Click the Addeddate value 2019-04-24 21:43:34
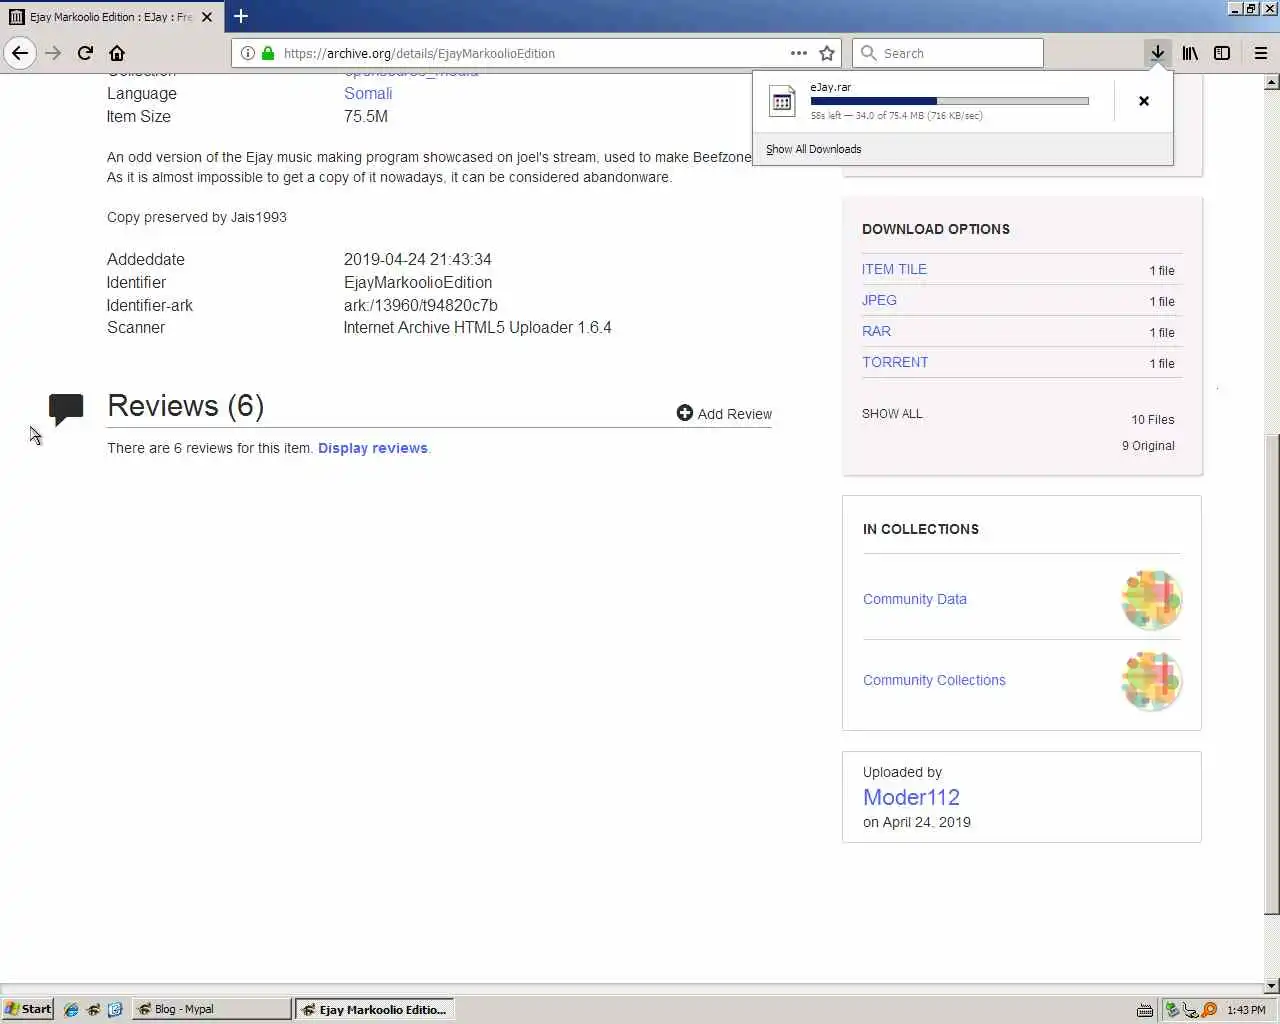The width and height of the screenshot is (1280, 1024). pyautogui.click(x=418, y=260)
